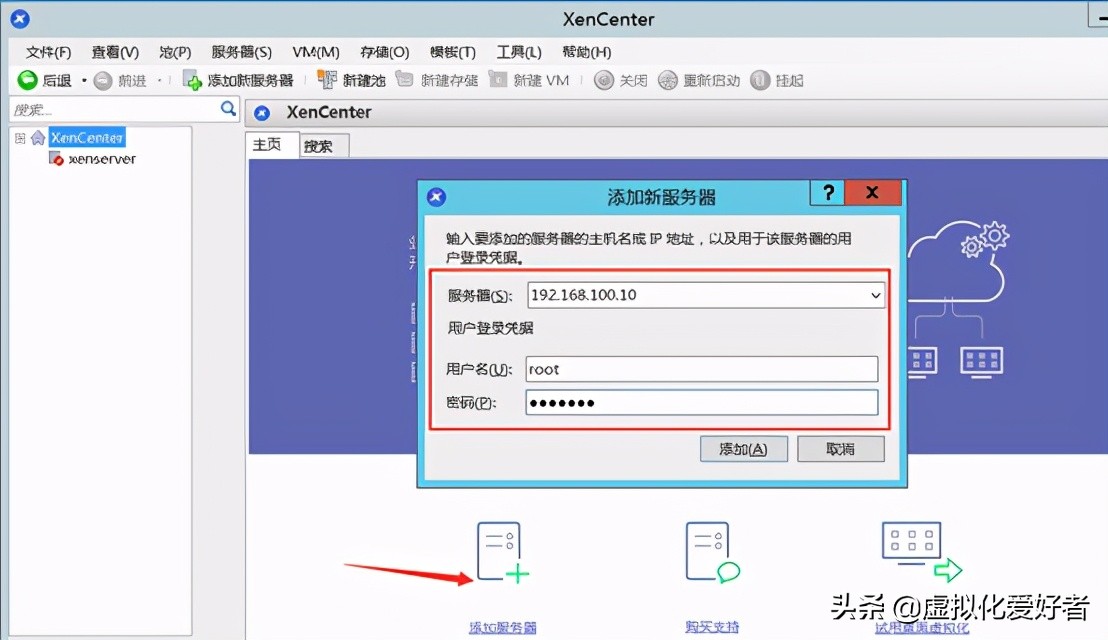
Task: Select XenCenter root node in tree
Action: click(x=87, y=138)
